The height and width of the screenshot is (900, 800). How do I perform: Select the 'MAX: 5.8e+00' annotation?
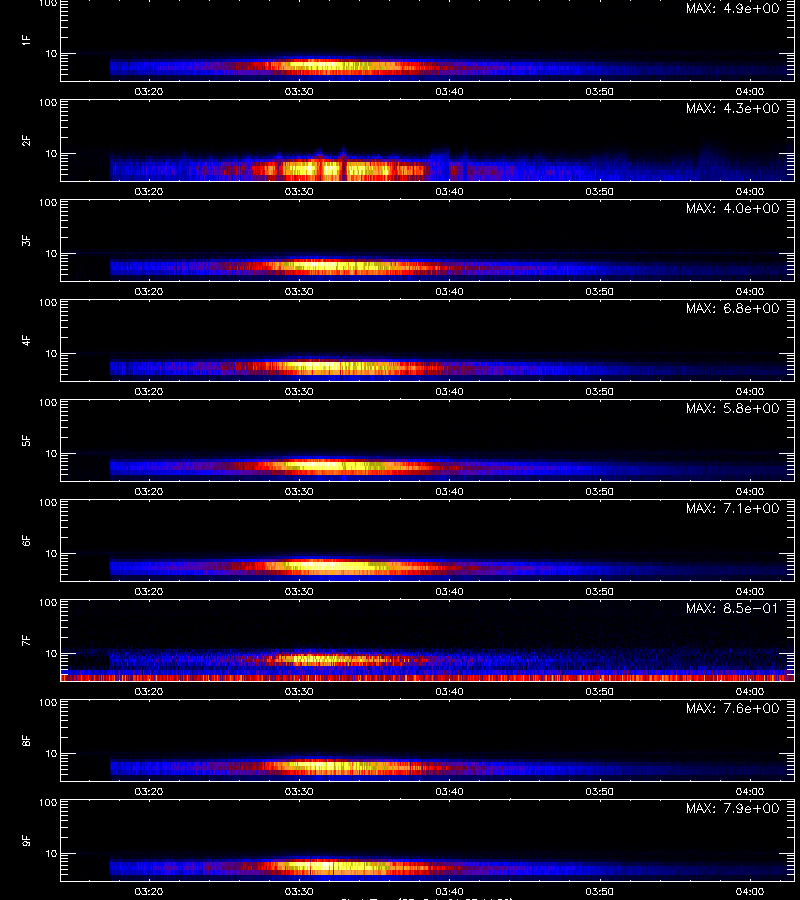pos(732,408)
